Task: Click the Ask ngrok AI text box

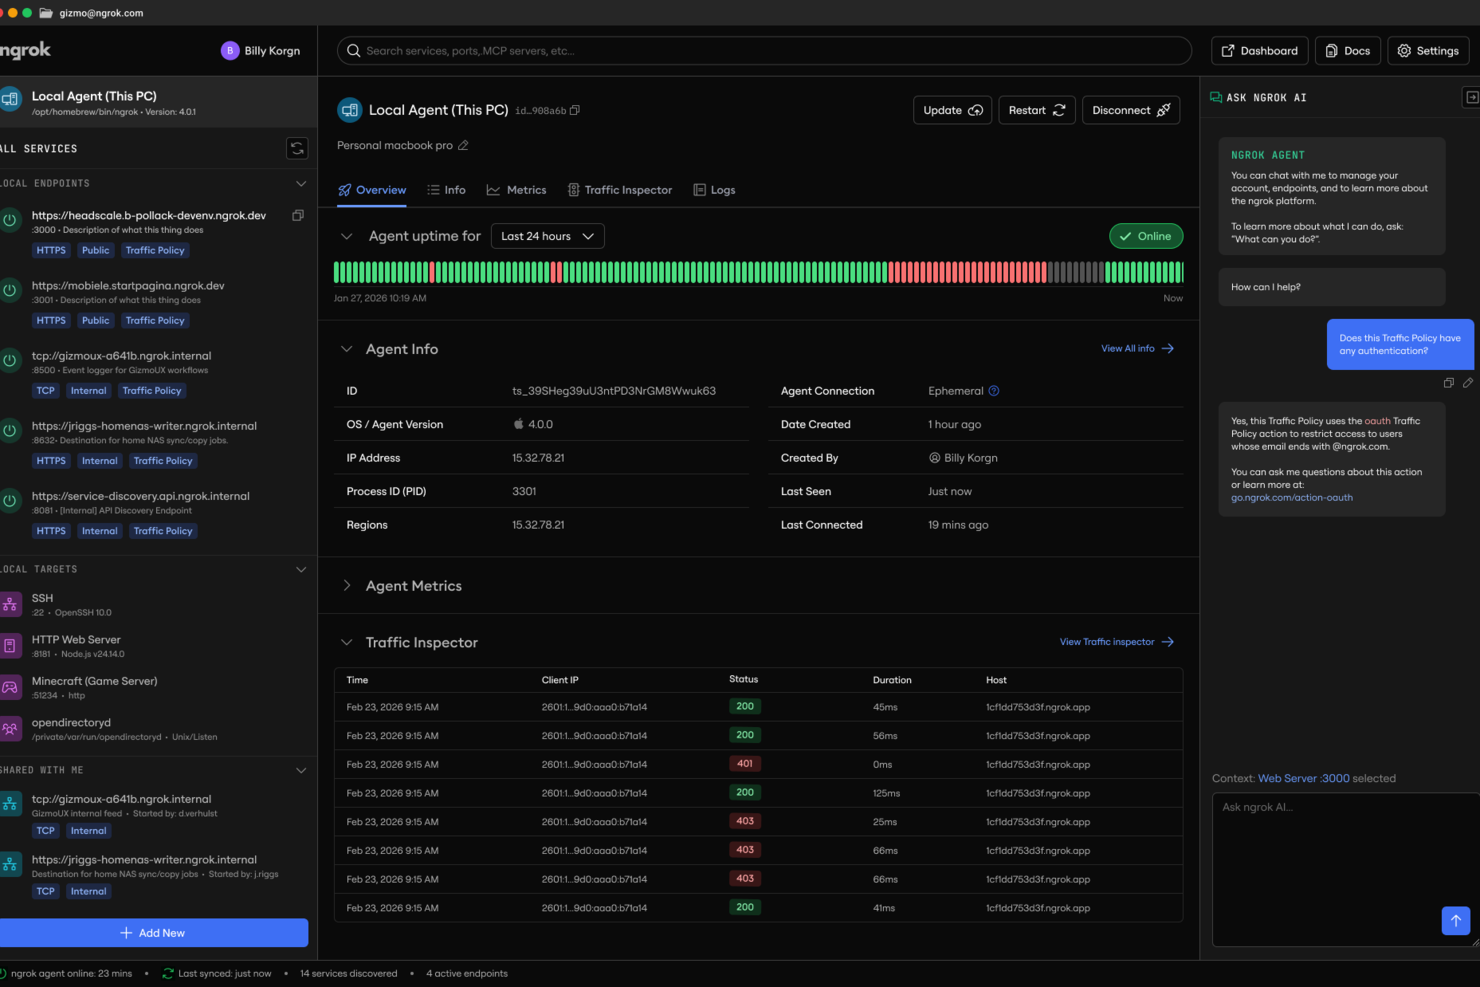Action: click(1346, 869)
